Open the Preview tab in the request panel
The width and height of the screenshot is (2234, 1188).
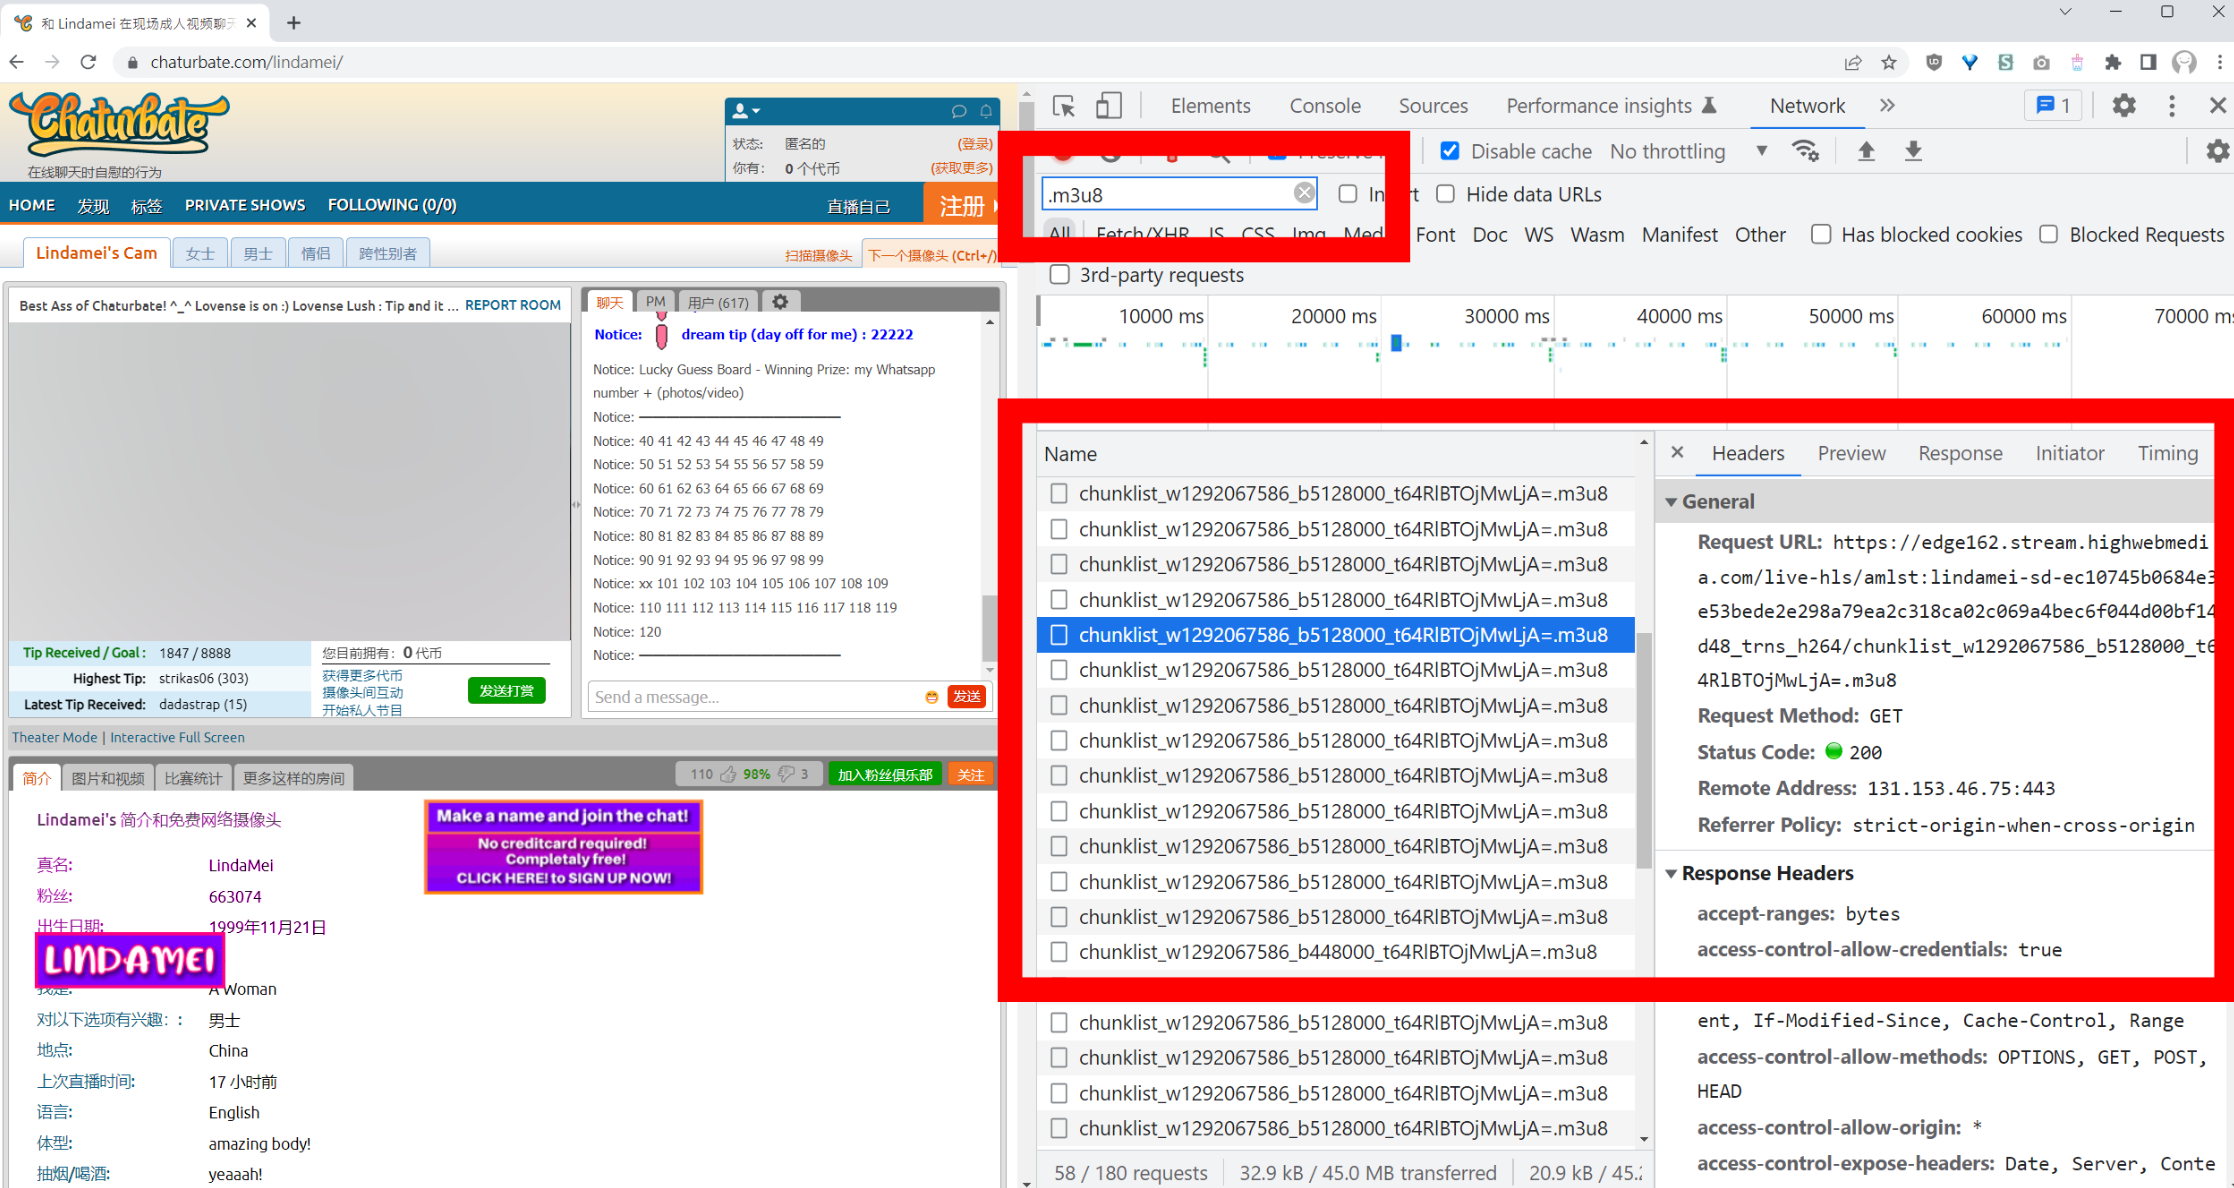click(x=1851, y=453)
